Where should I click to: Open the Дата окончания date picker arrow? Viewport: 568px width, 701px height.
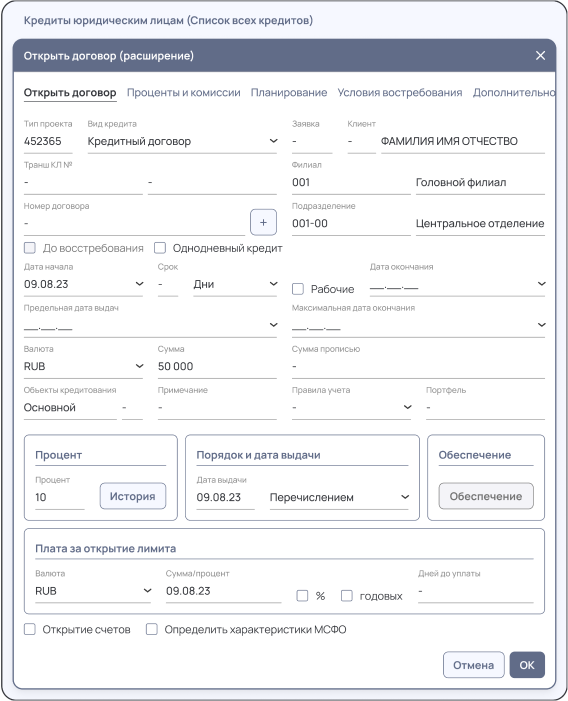point(542,284)
